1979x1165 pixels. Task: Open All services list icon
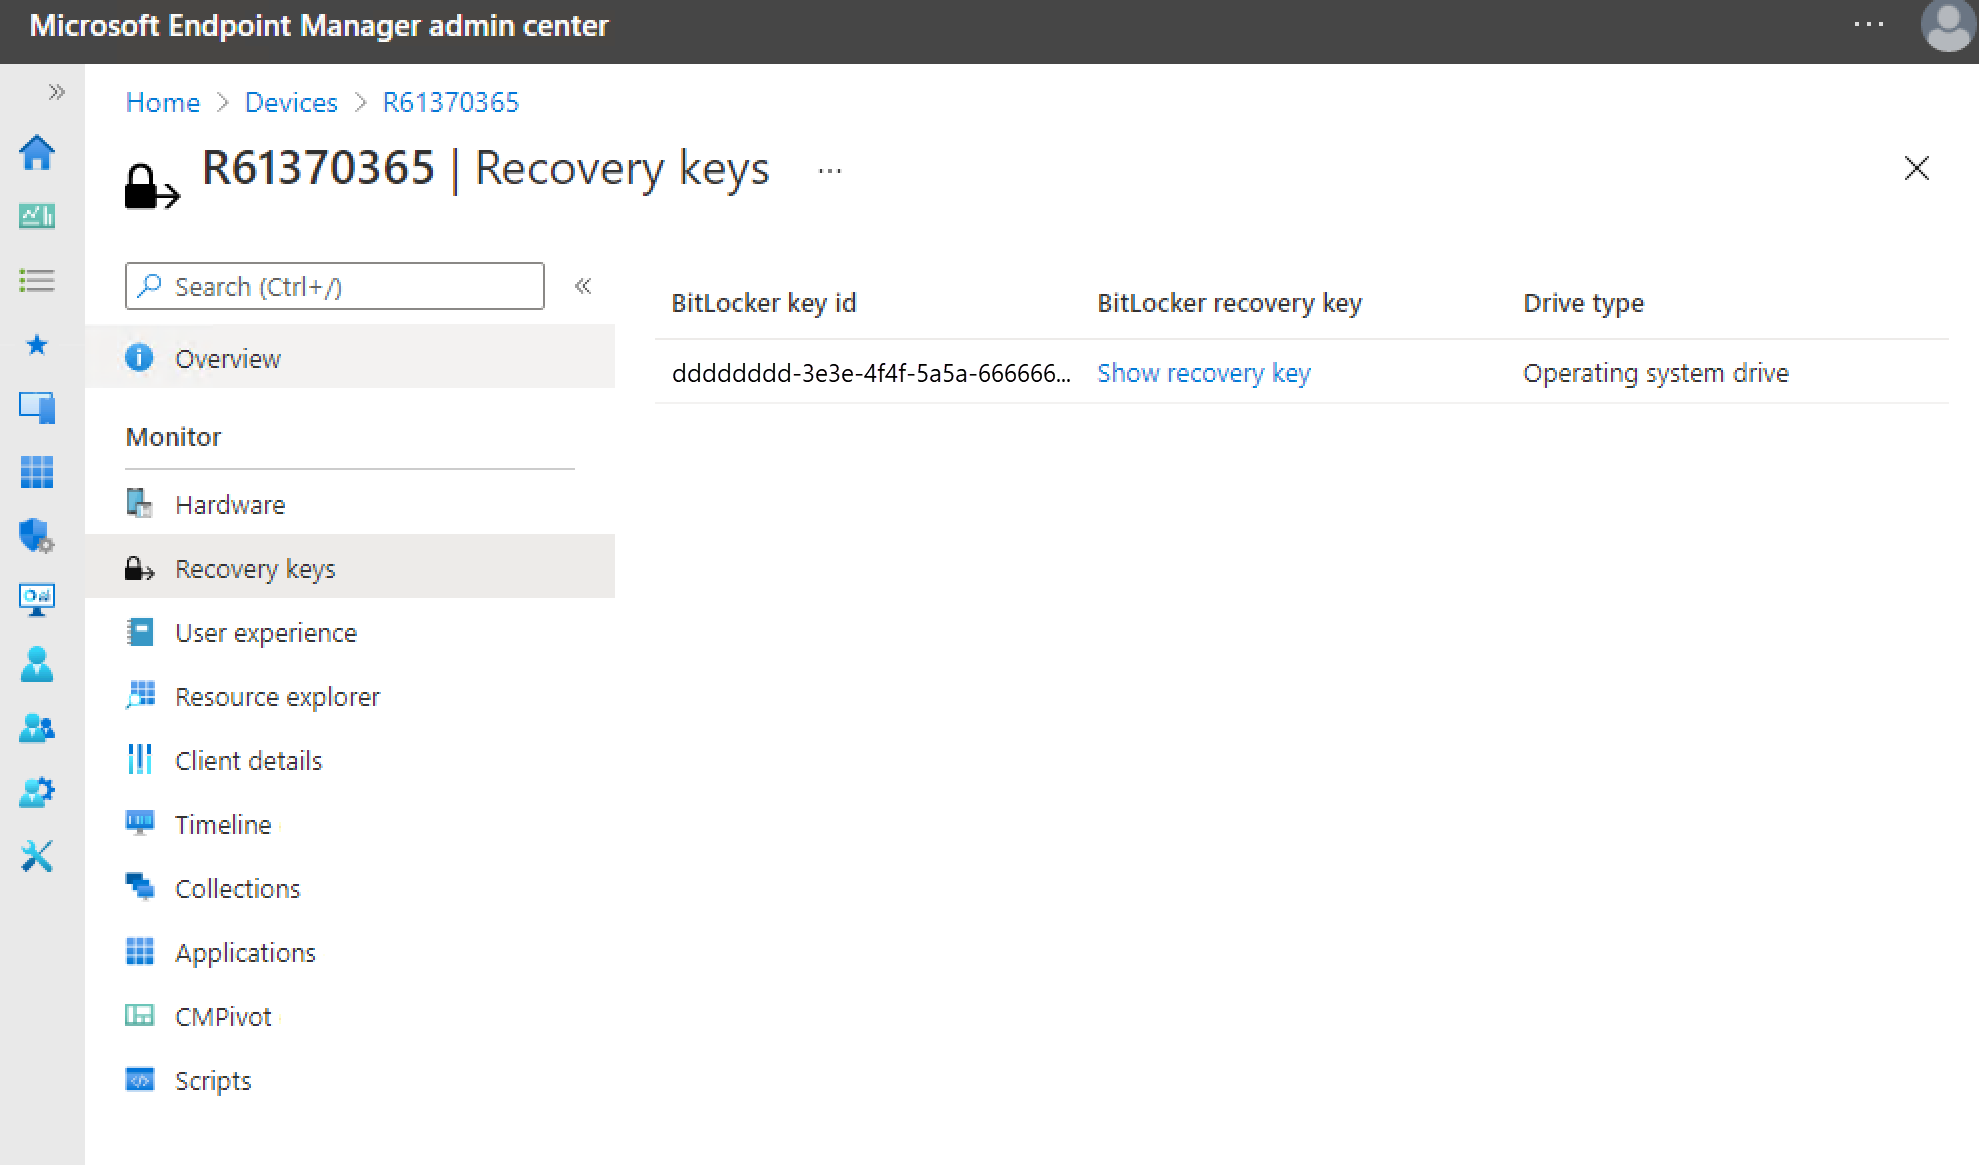point(37,280)
